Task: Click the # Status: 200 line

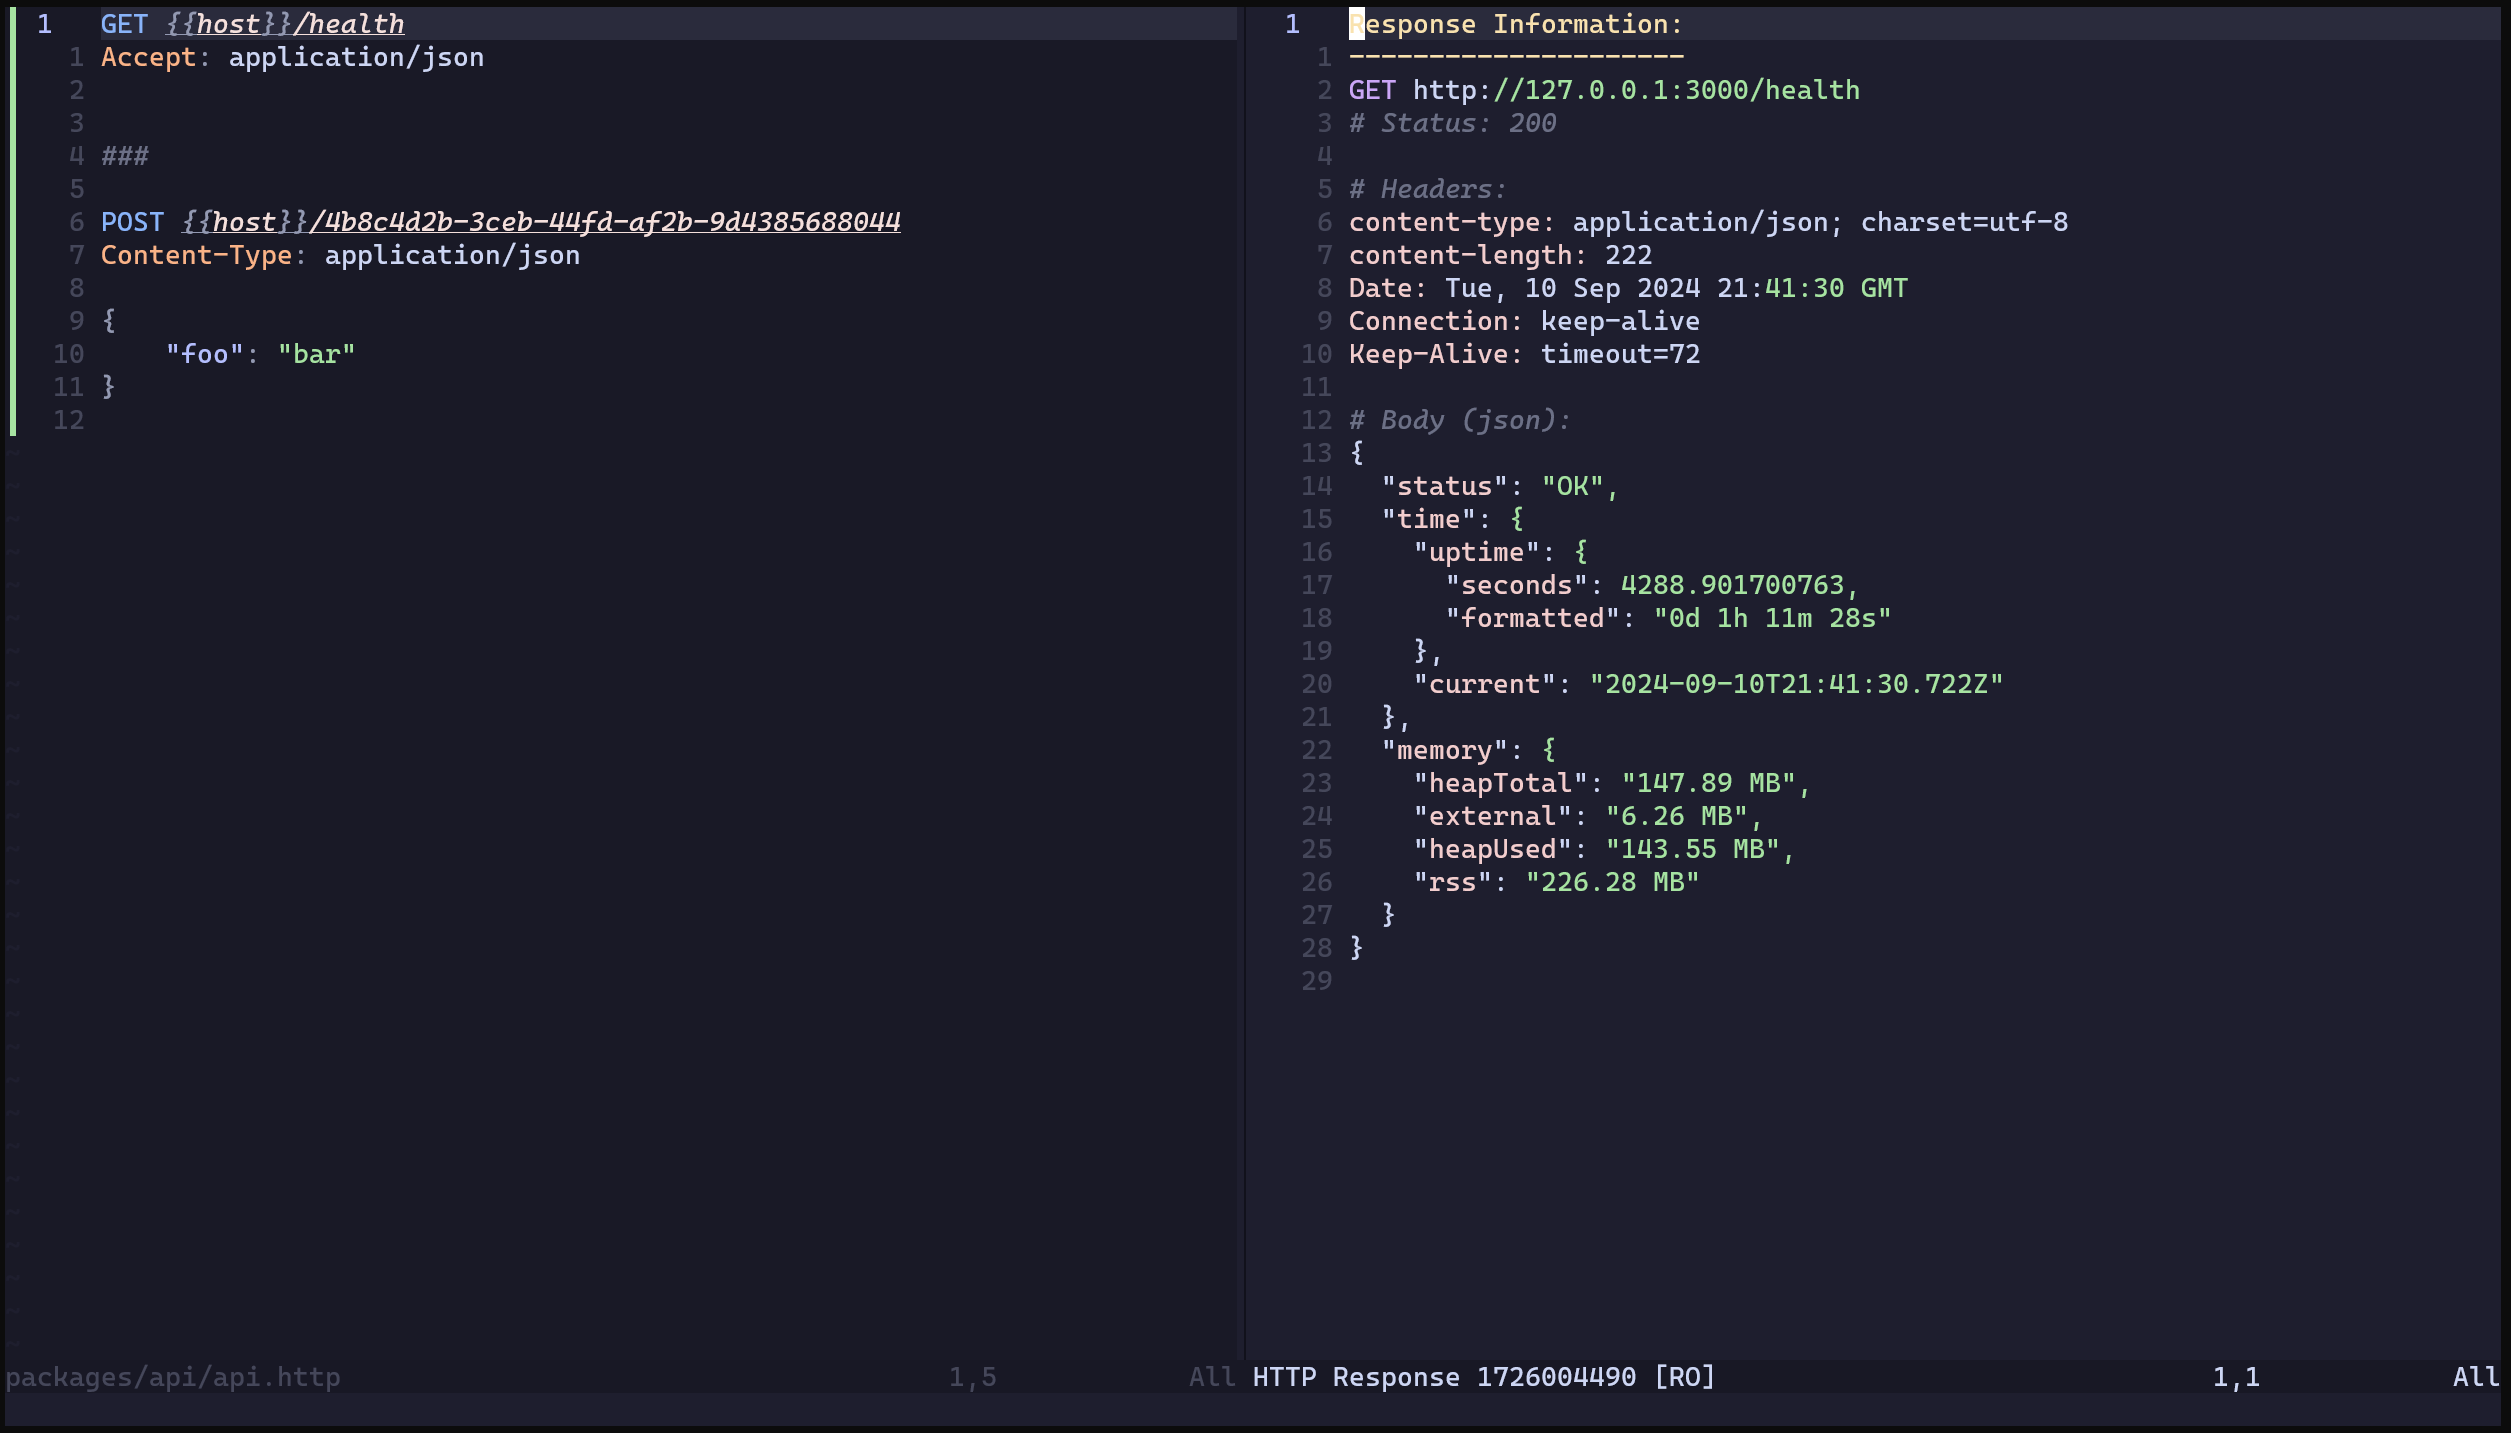Action: click(x=1452, y=123)
